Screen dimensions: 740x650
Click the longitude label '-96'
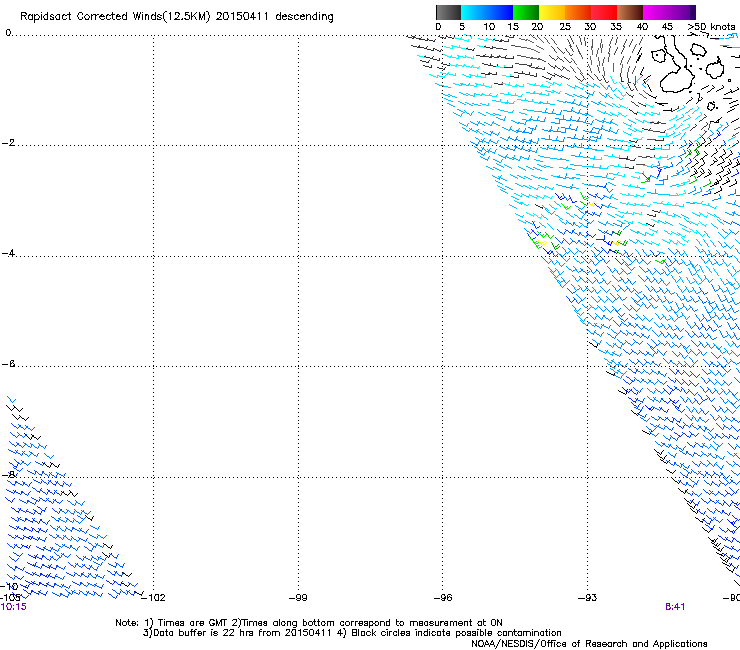(443, 598)
